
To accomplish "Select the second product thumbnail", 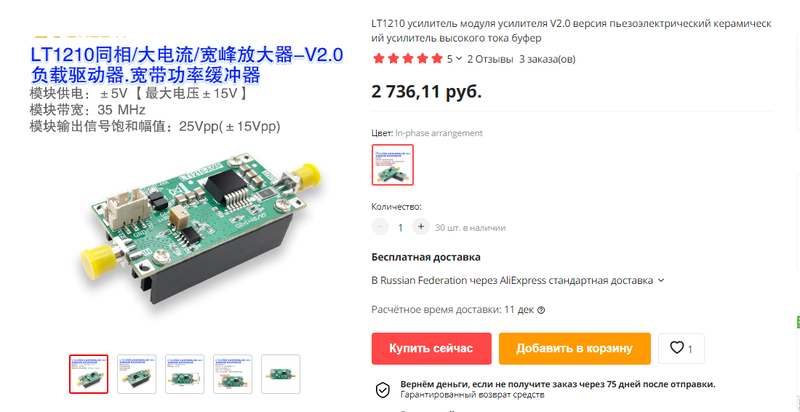I will 137,374.
